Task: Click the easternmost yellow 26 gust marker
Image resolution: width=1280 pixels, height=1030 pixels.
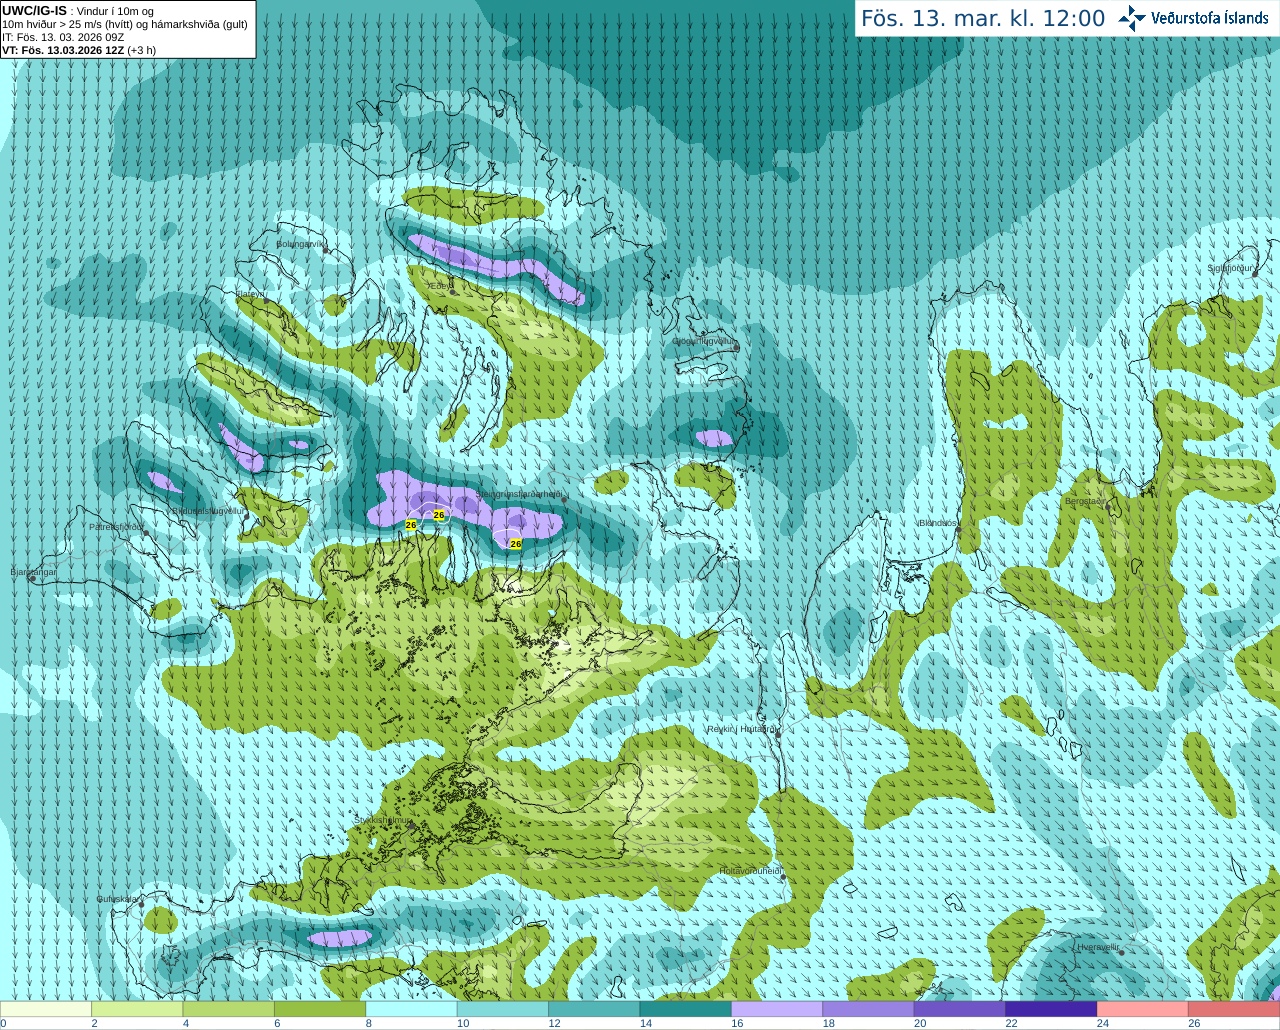Action: (516, 544)
